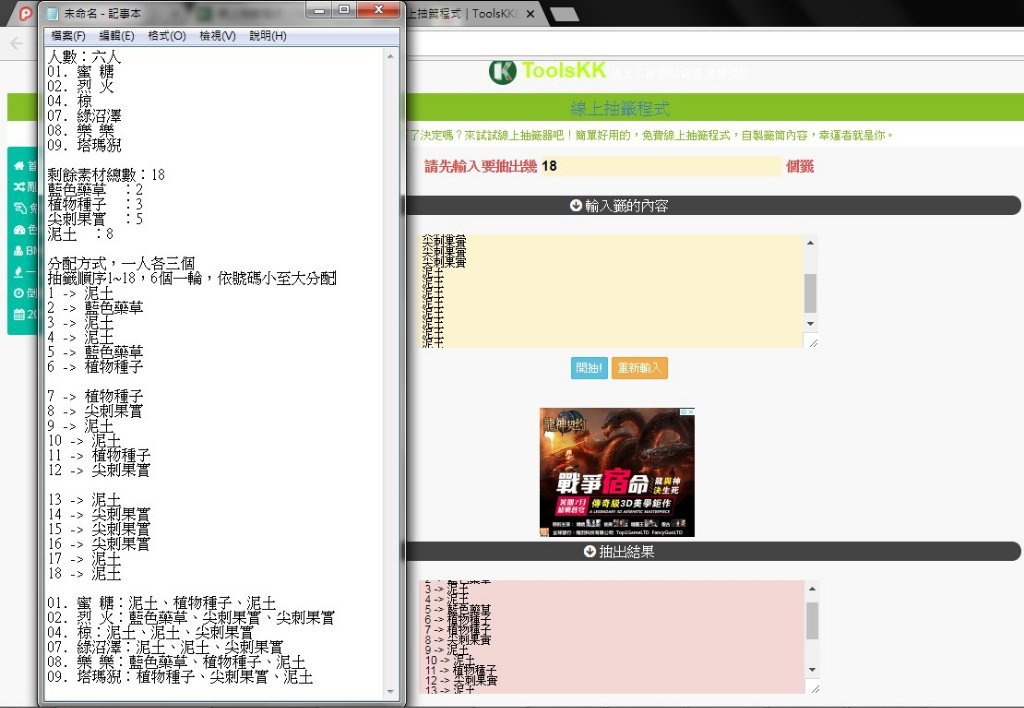
Task: Click the clock icon in the green sidebar
Action: point(19,293)
